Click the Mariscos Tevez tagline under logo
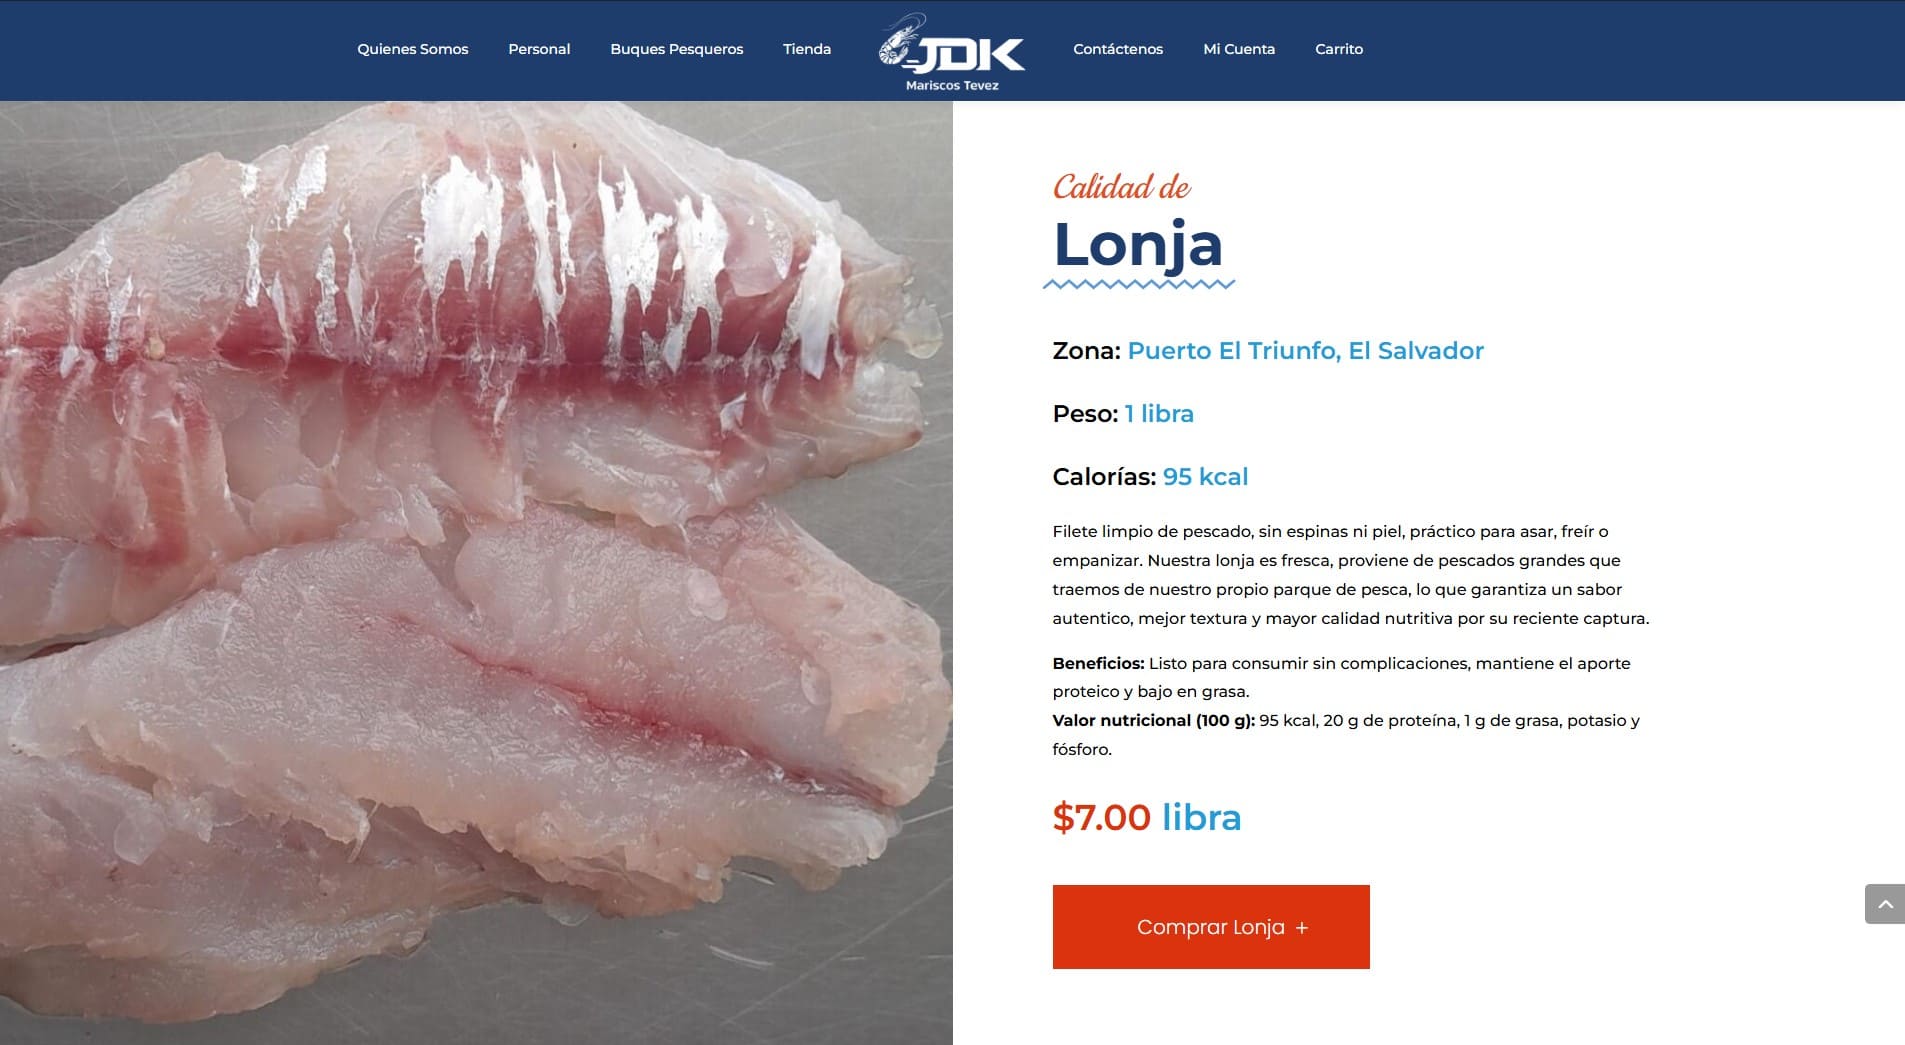Viewport: 1905px width, 1045px height. tap(952, 86)
